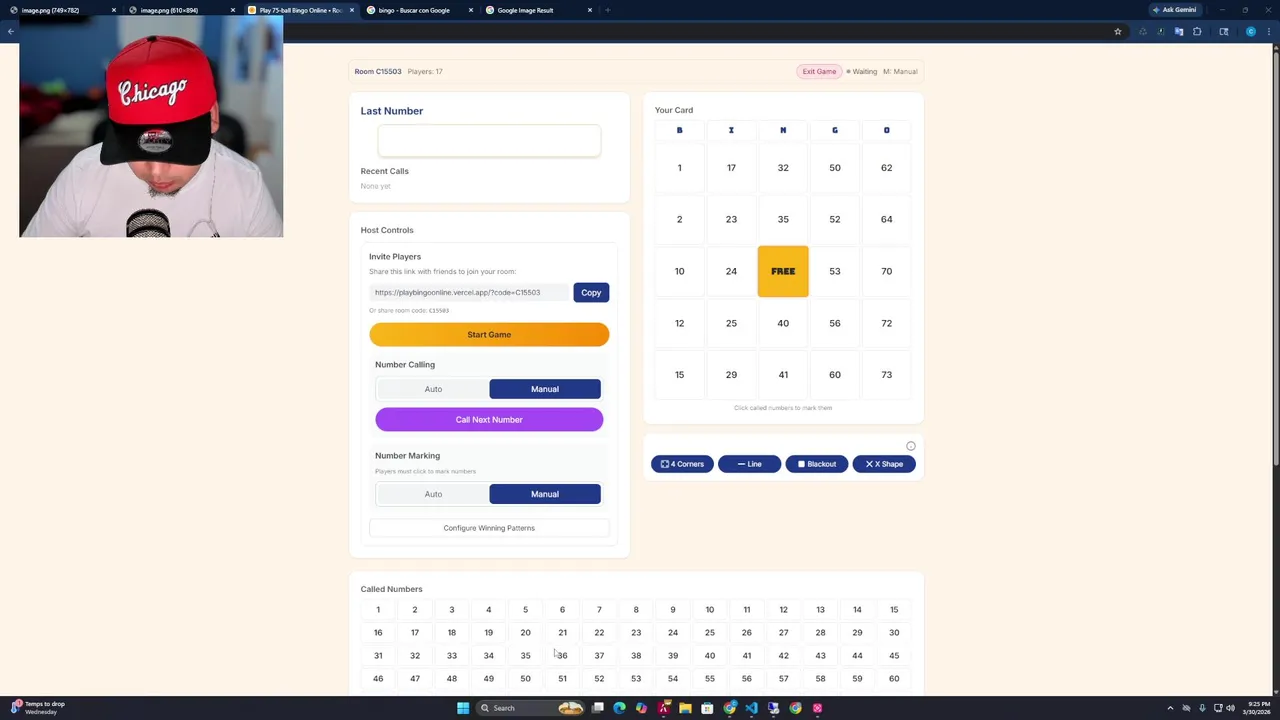The width and height of the screenshot is (1280, 720).
Task: Mark number 53 on your card
Action: [835, 271]
